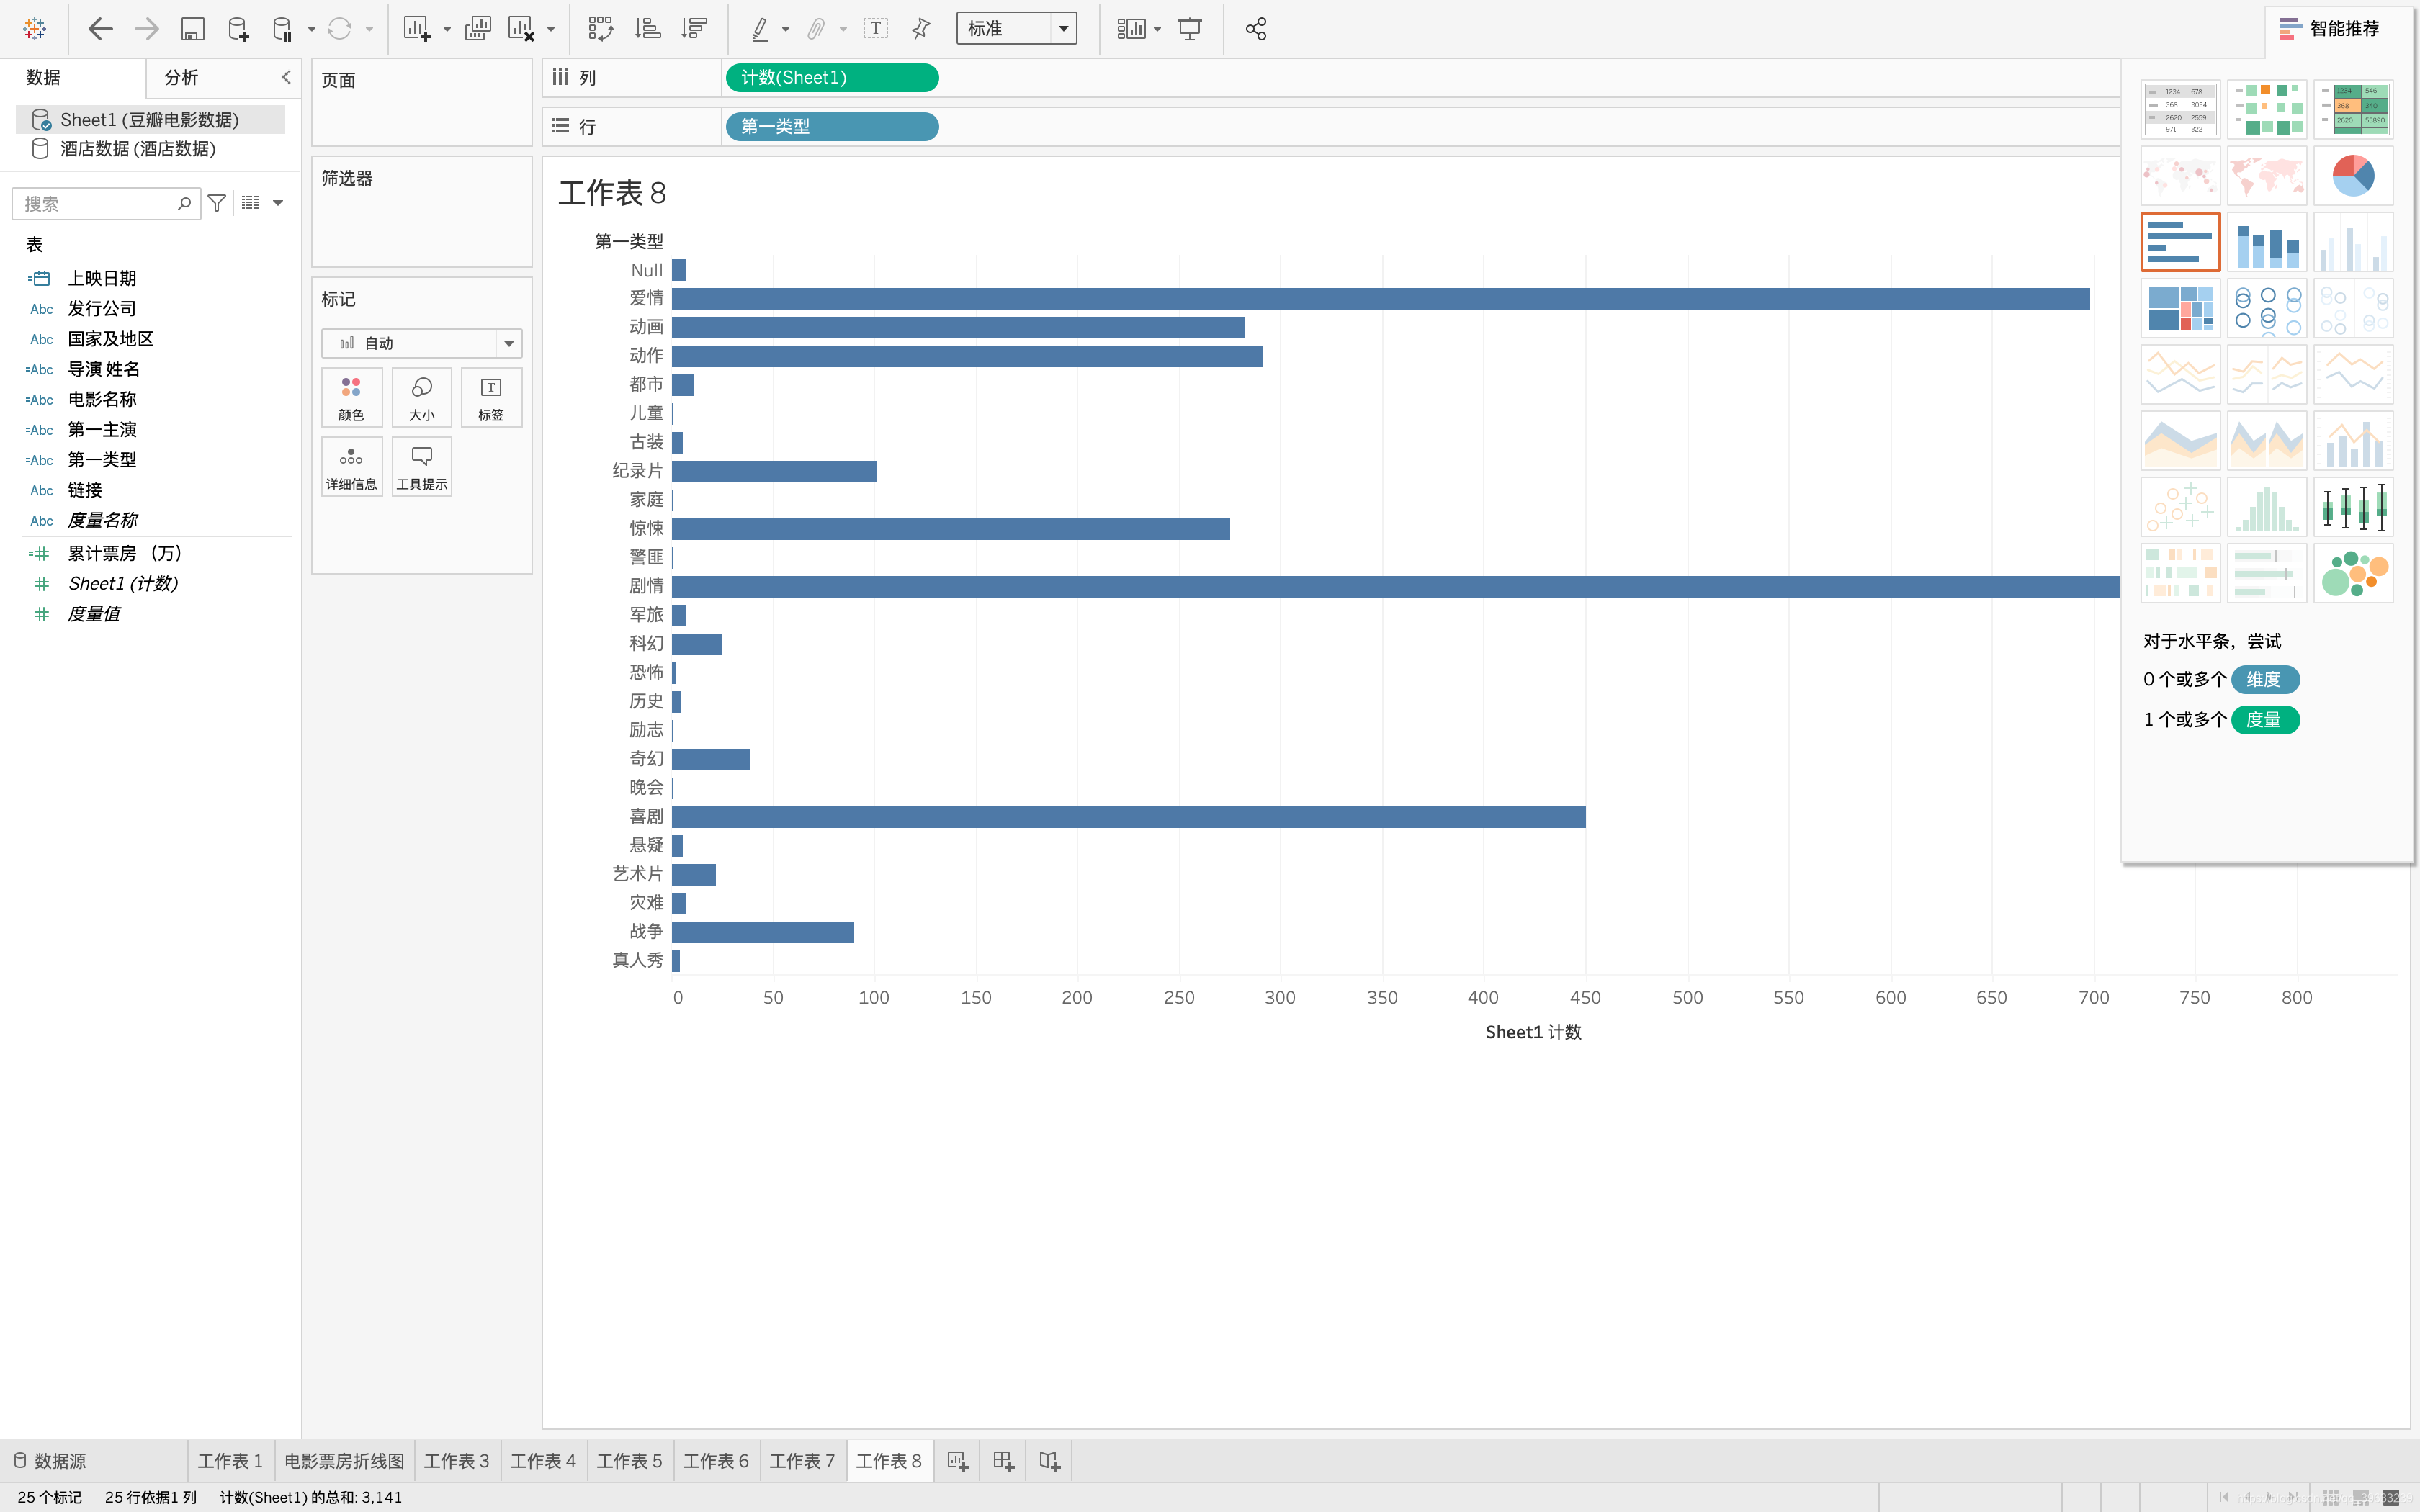
Task: Select the pie chart thumbnail
Action: [x=2352, y=176]
